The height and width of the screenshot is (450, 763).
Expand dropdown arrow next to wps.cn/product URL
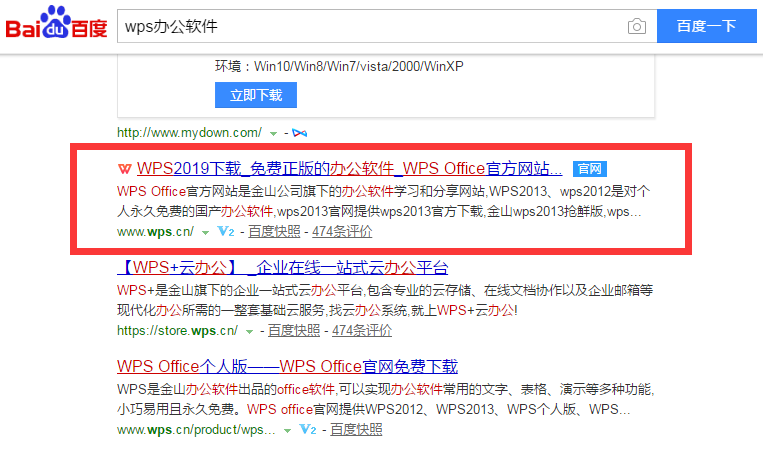pos(287,431)
